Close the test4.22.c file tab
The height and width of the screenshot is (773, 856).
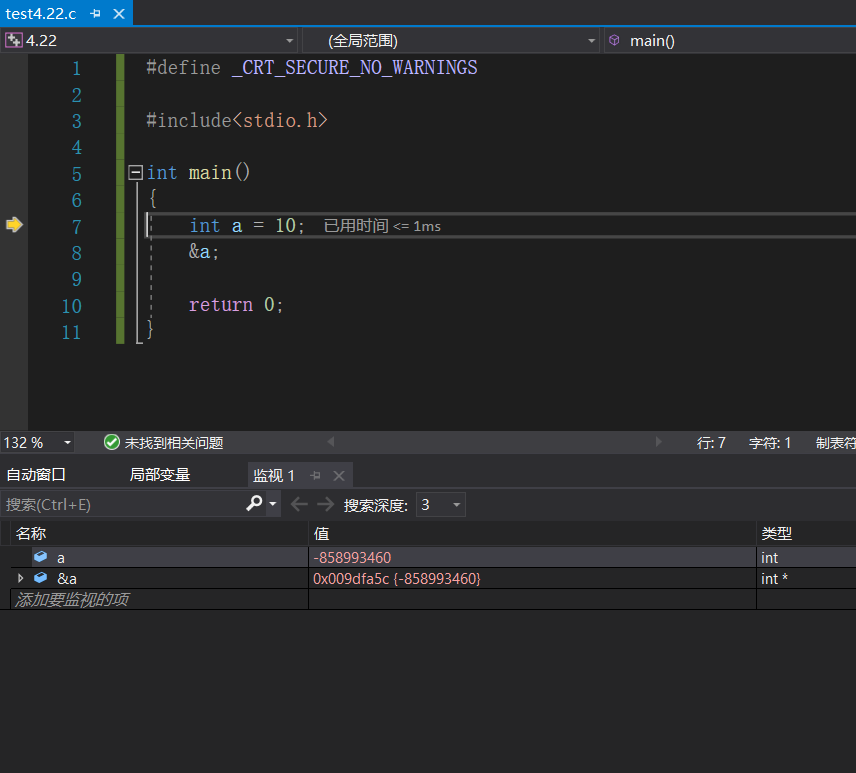pos(117,14)
